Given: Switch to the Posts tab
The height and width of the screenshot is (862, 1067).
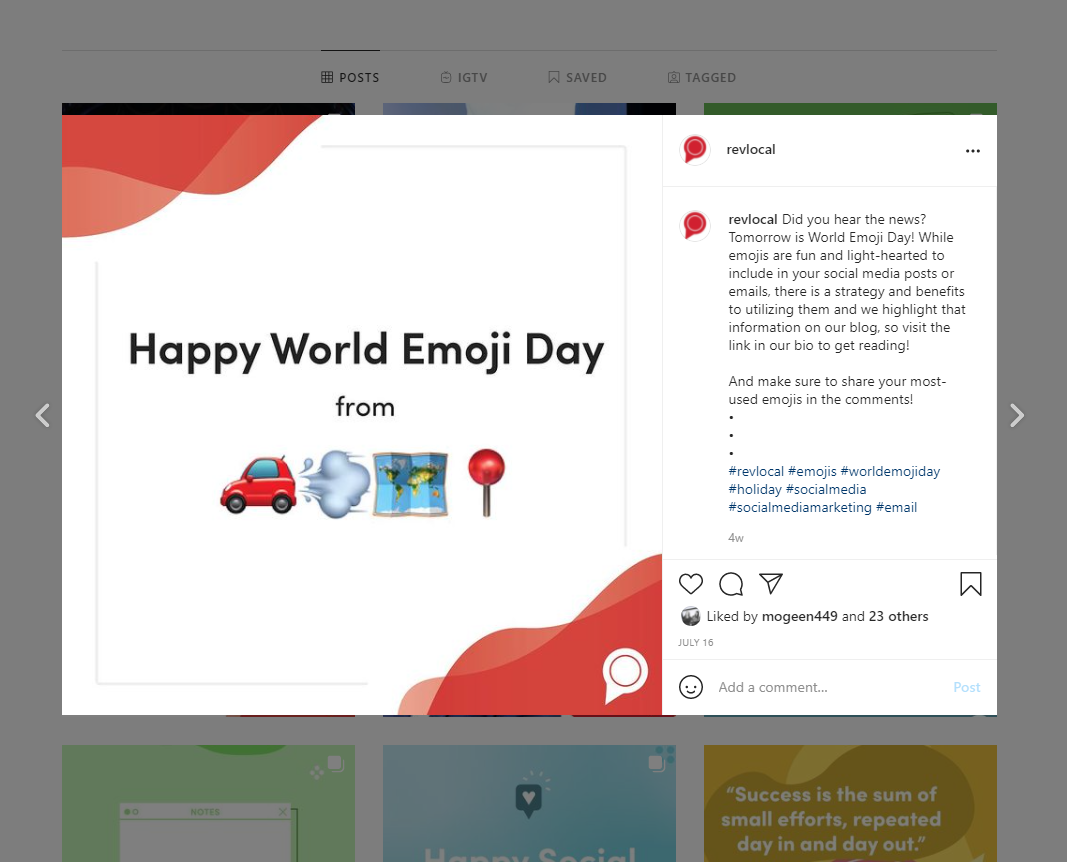Looking at the screenshot, I should [x=350, y=78].
